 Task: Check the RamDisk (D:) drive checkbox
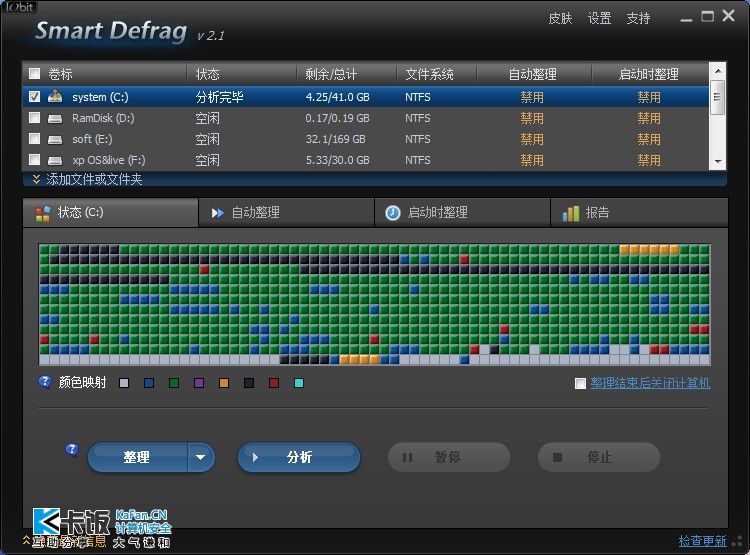(34, 118)
